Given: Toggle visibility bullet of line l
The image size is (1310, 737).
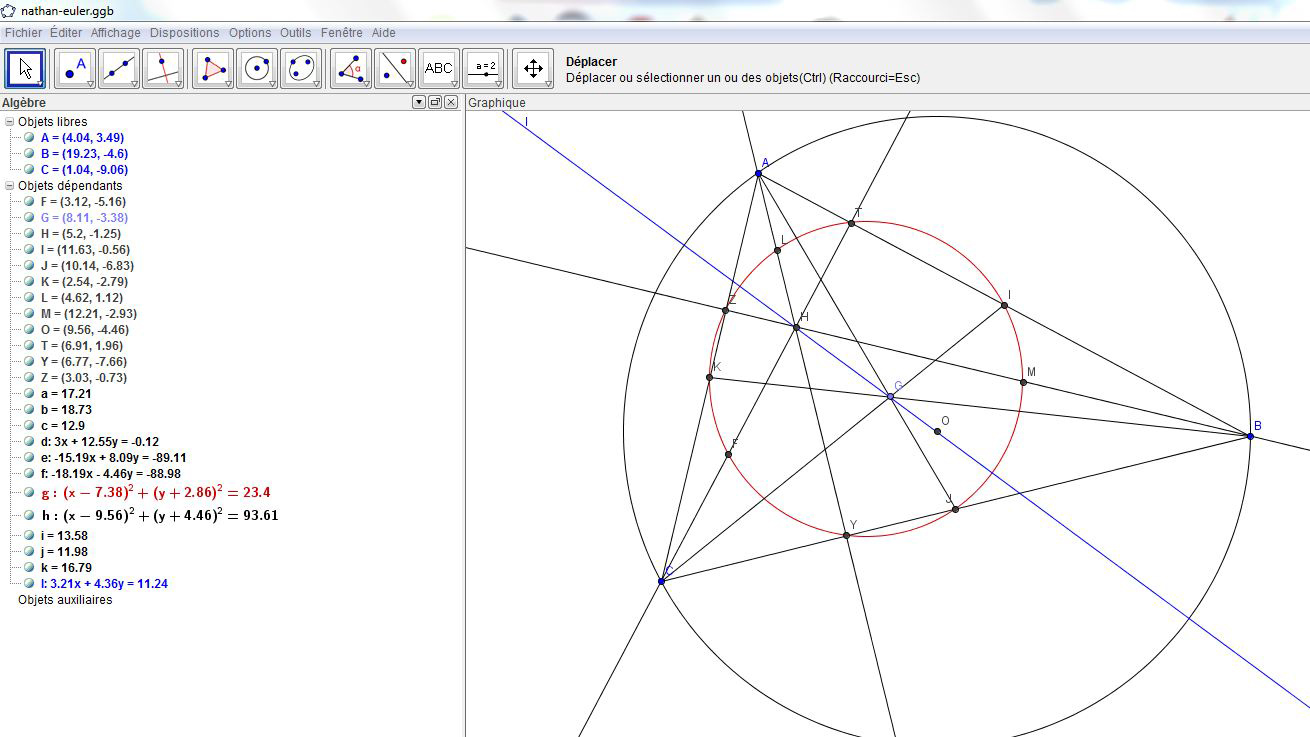Looking at the screenshot, I should pyautogui.click(x=30, y=584).
